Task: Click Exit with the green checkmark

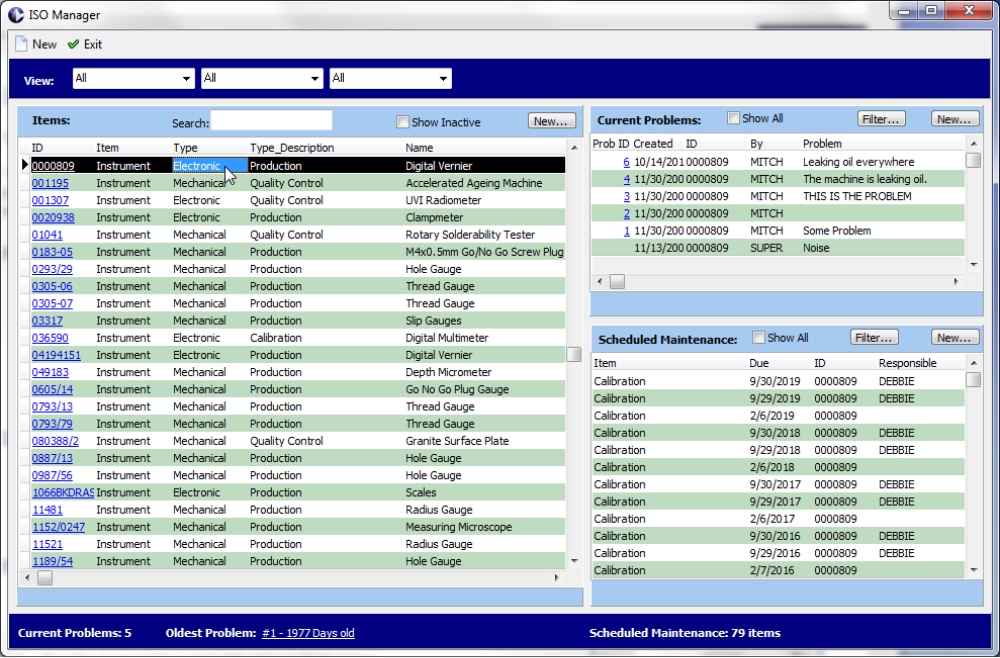Action: pyautogui.click(x=85, y=44)
